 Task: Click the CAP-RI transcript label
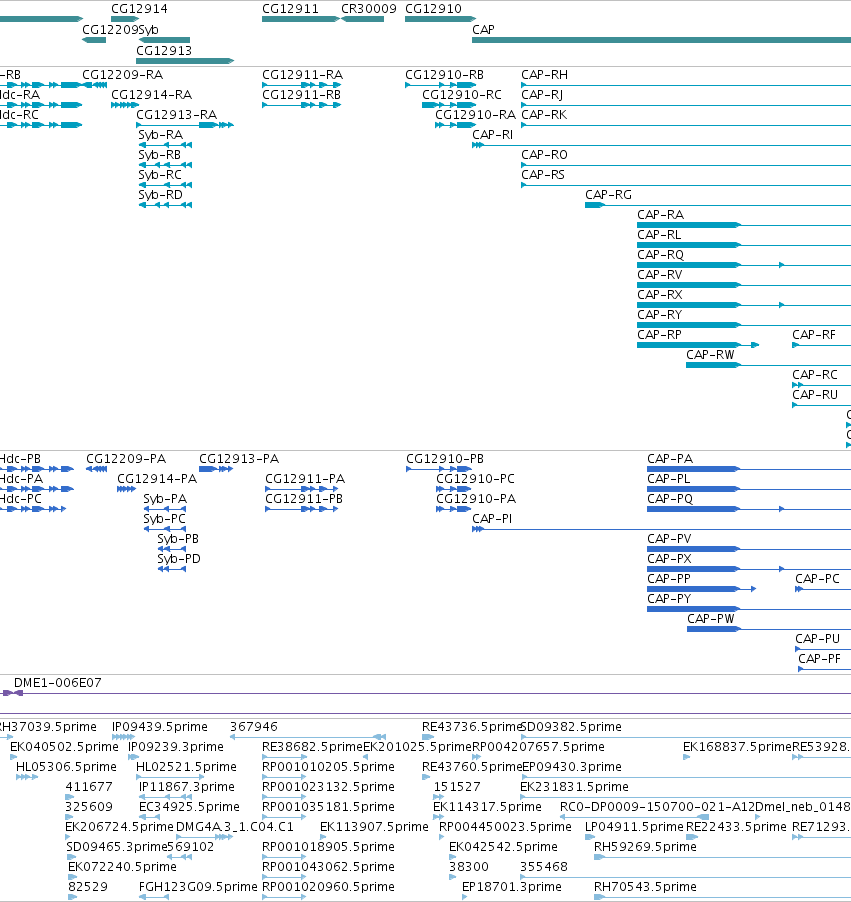[x=493, y=135]
